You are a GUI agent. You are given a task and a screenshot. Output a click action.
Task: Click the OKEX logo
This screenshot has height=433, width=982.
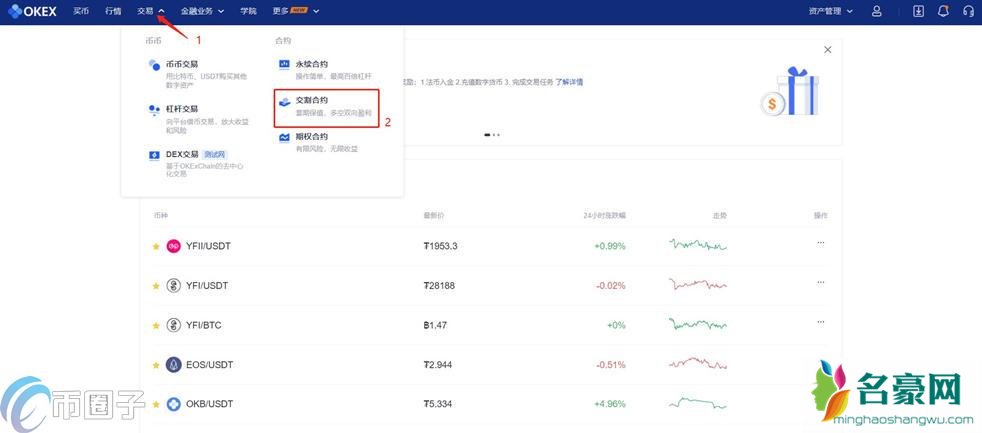click(x=36, y=11)
